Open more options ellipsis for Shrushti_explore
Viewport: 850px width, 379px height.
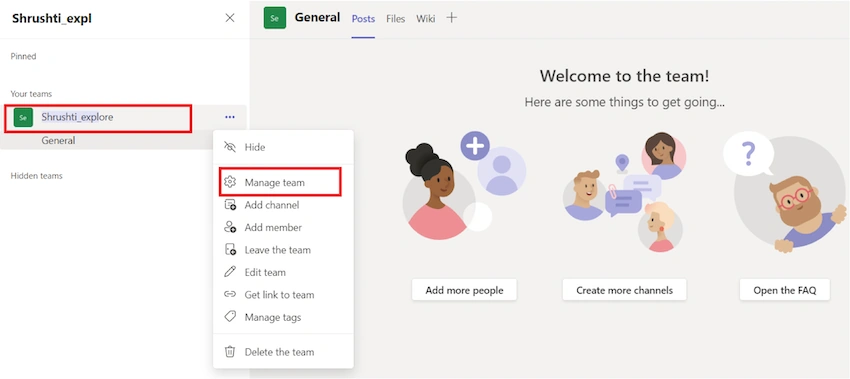[x=230, y=117]
